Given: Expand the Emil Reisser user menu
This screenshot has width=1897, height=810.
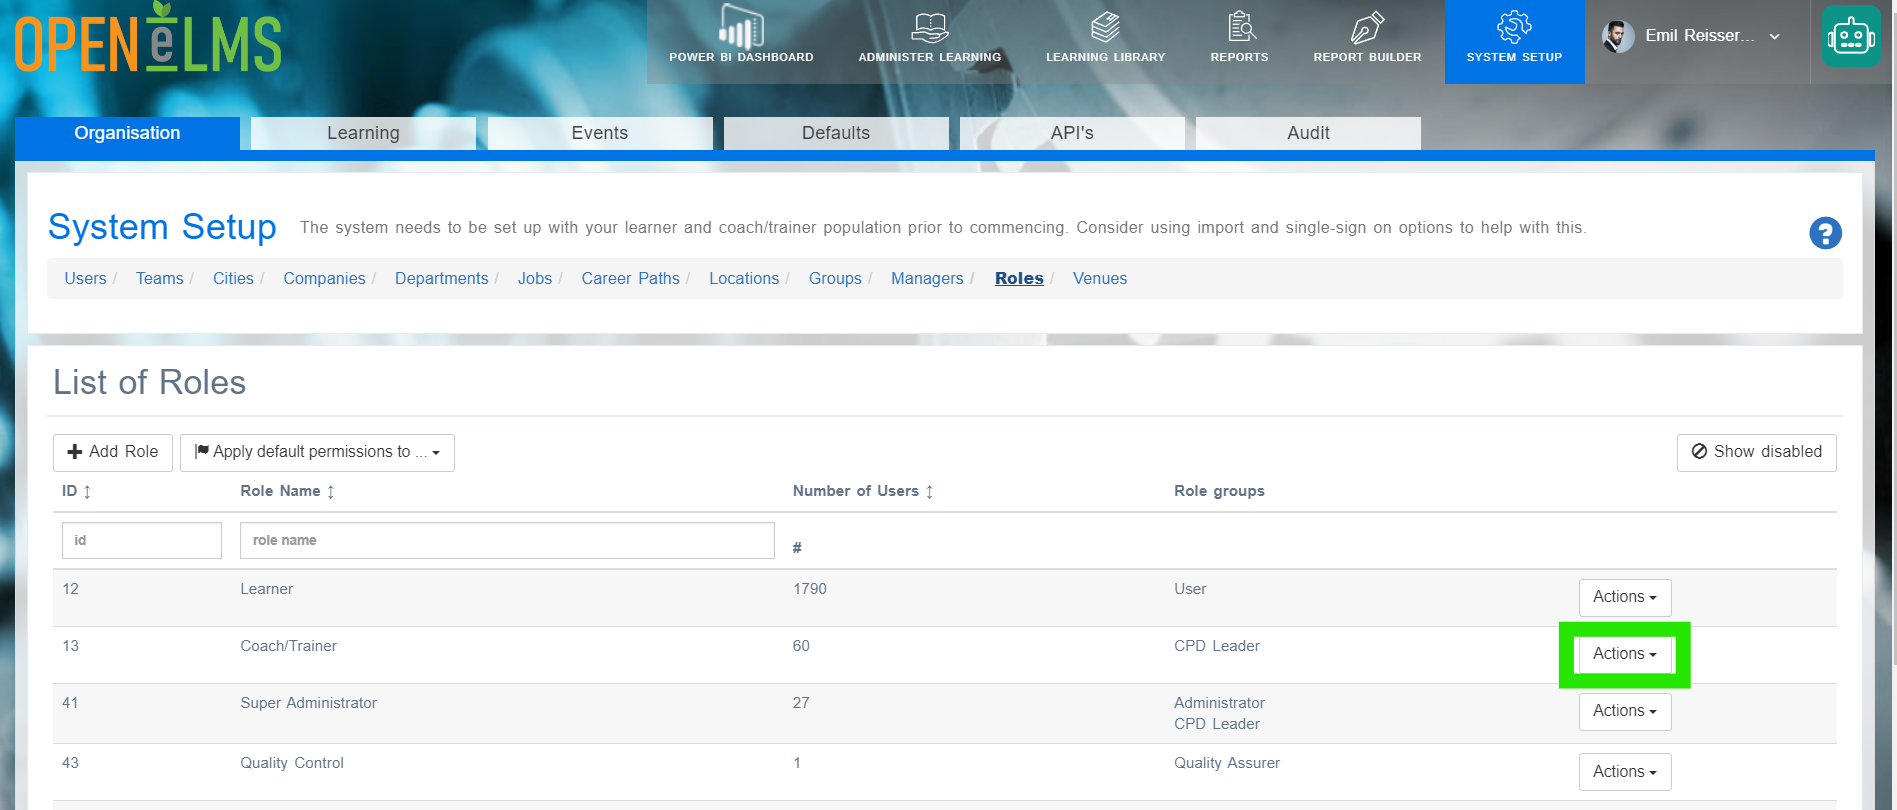Looking at the screenshot, I should click(1775, 37).
